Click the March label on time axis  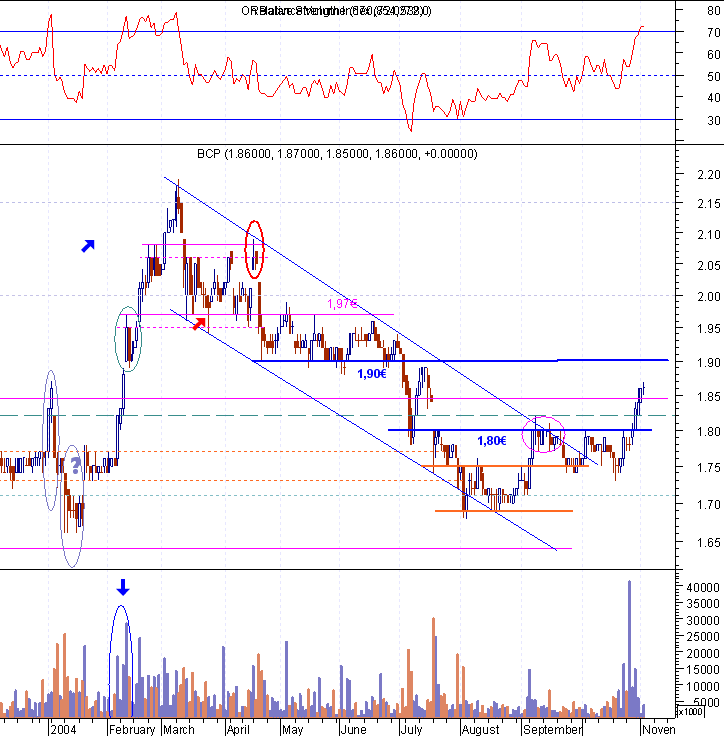[x=179, y=729]
